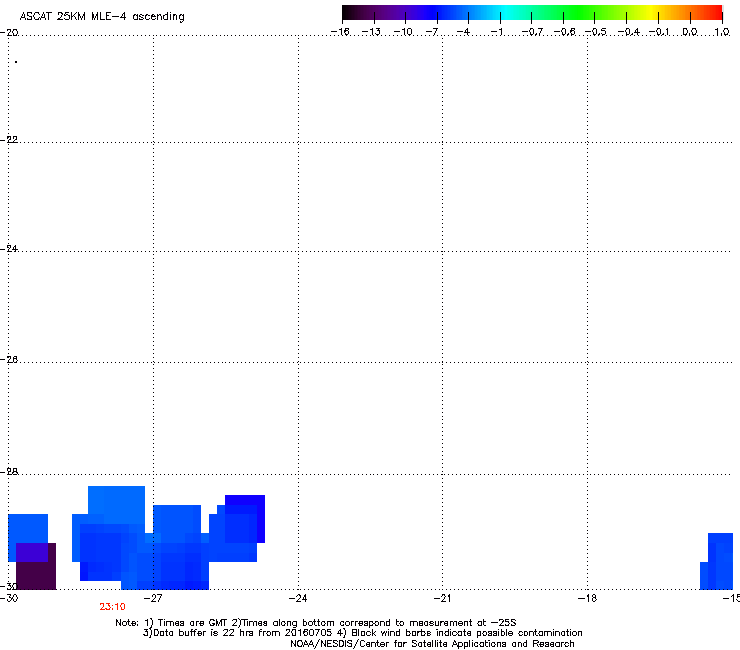Click the -24 longitude axis label

pyautogui.click(x=298, y=599)
